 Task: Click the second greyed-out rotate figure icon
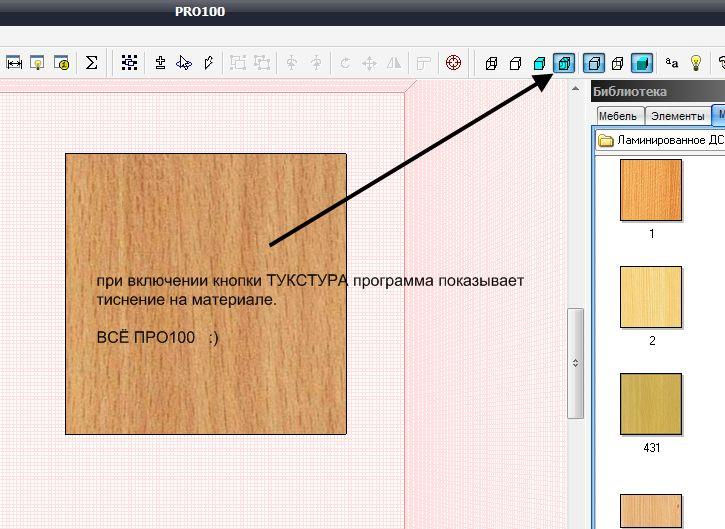[316, 62]
